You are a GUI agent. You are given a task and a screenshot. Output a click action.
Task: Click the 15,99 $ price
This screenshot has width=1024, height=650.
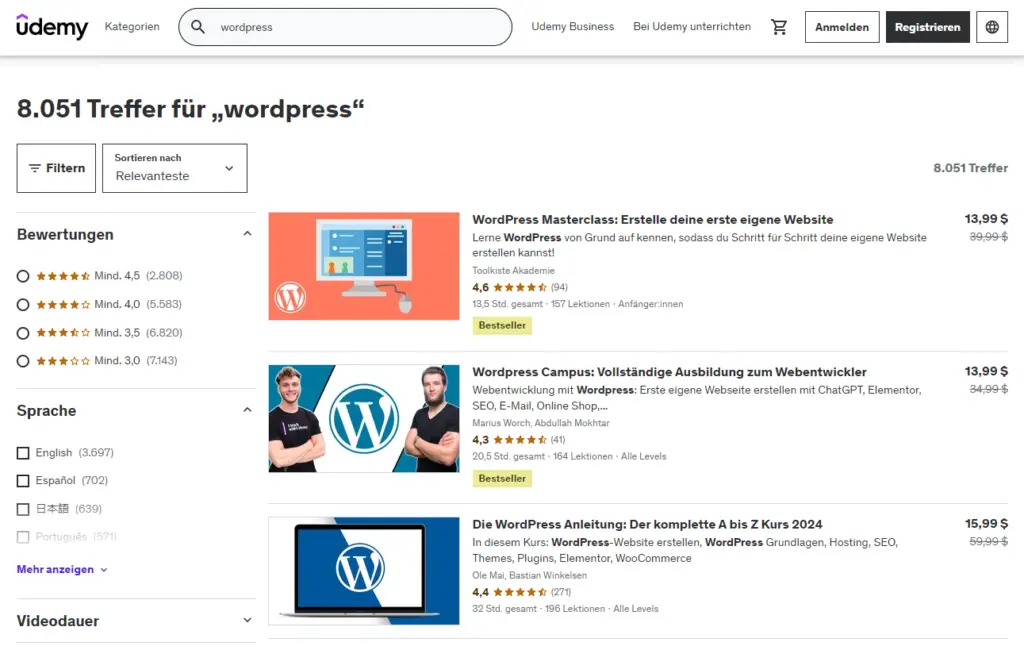coord(986,524)
